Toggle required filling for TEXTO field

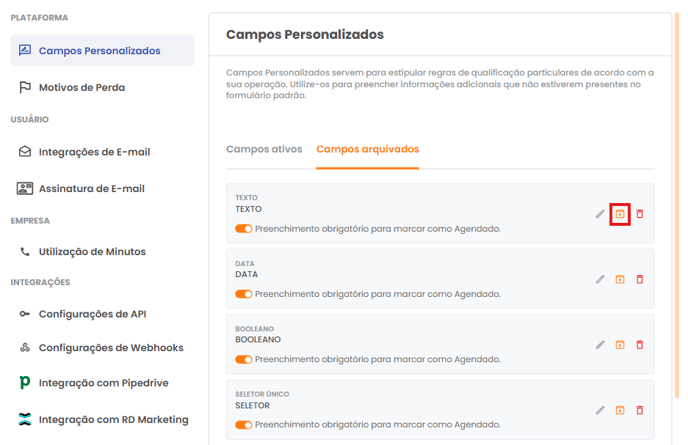(244, 229)
